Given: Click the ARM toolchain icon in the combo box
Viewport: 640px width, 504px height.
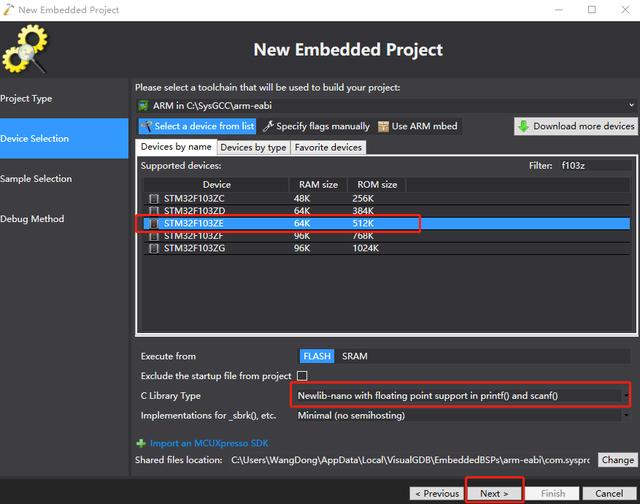Looking at the screenshot, I should [143, 106].
